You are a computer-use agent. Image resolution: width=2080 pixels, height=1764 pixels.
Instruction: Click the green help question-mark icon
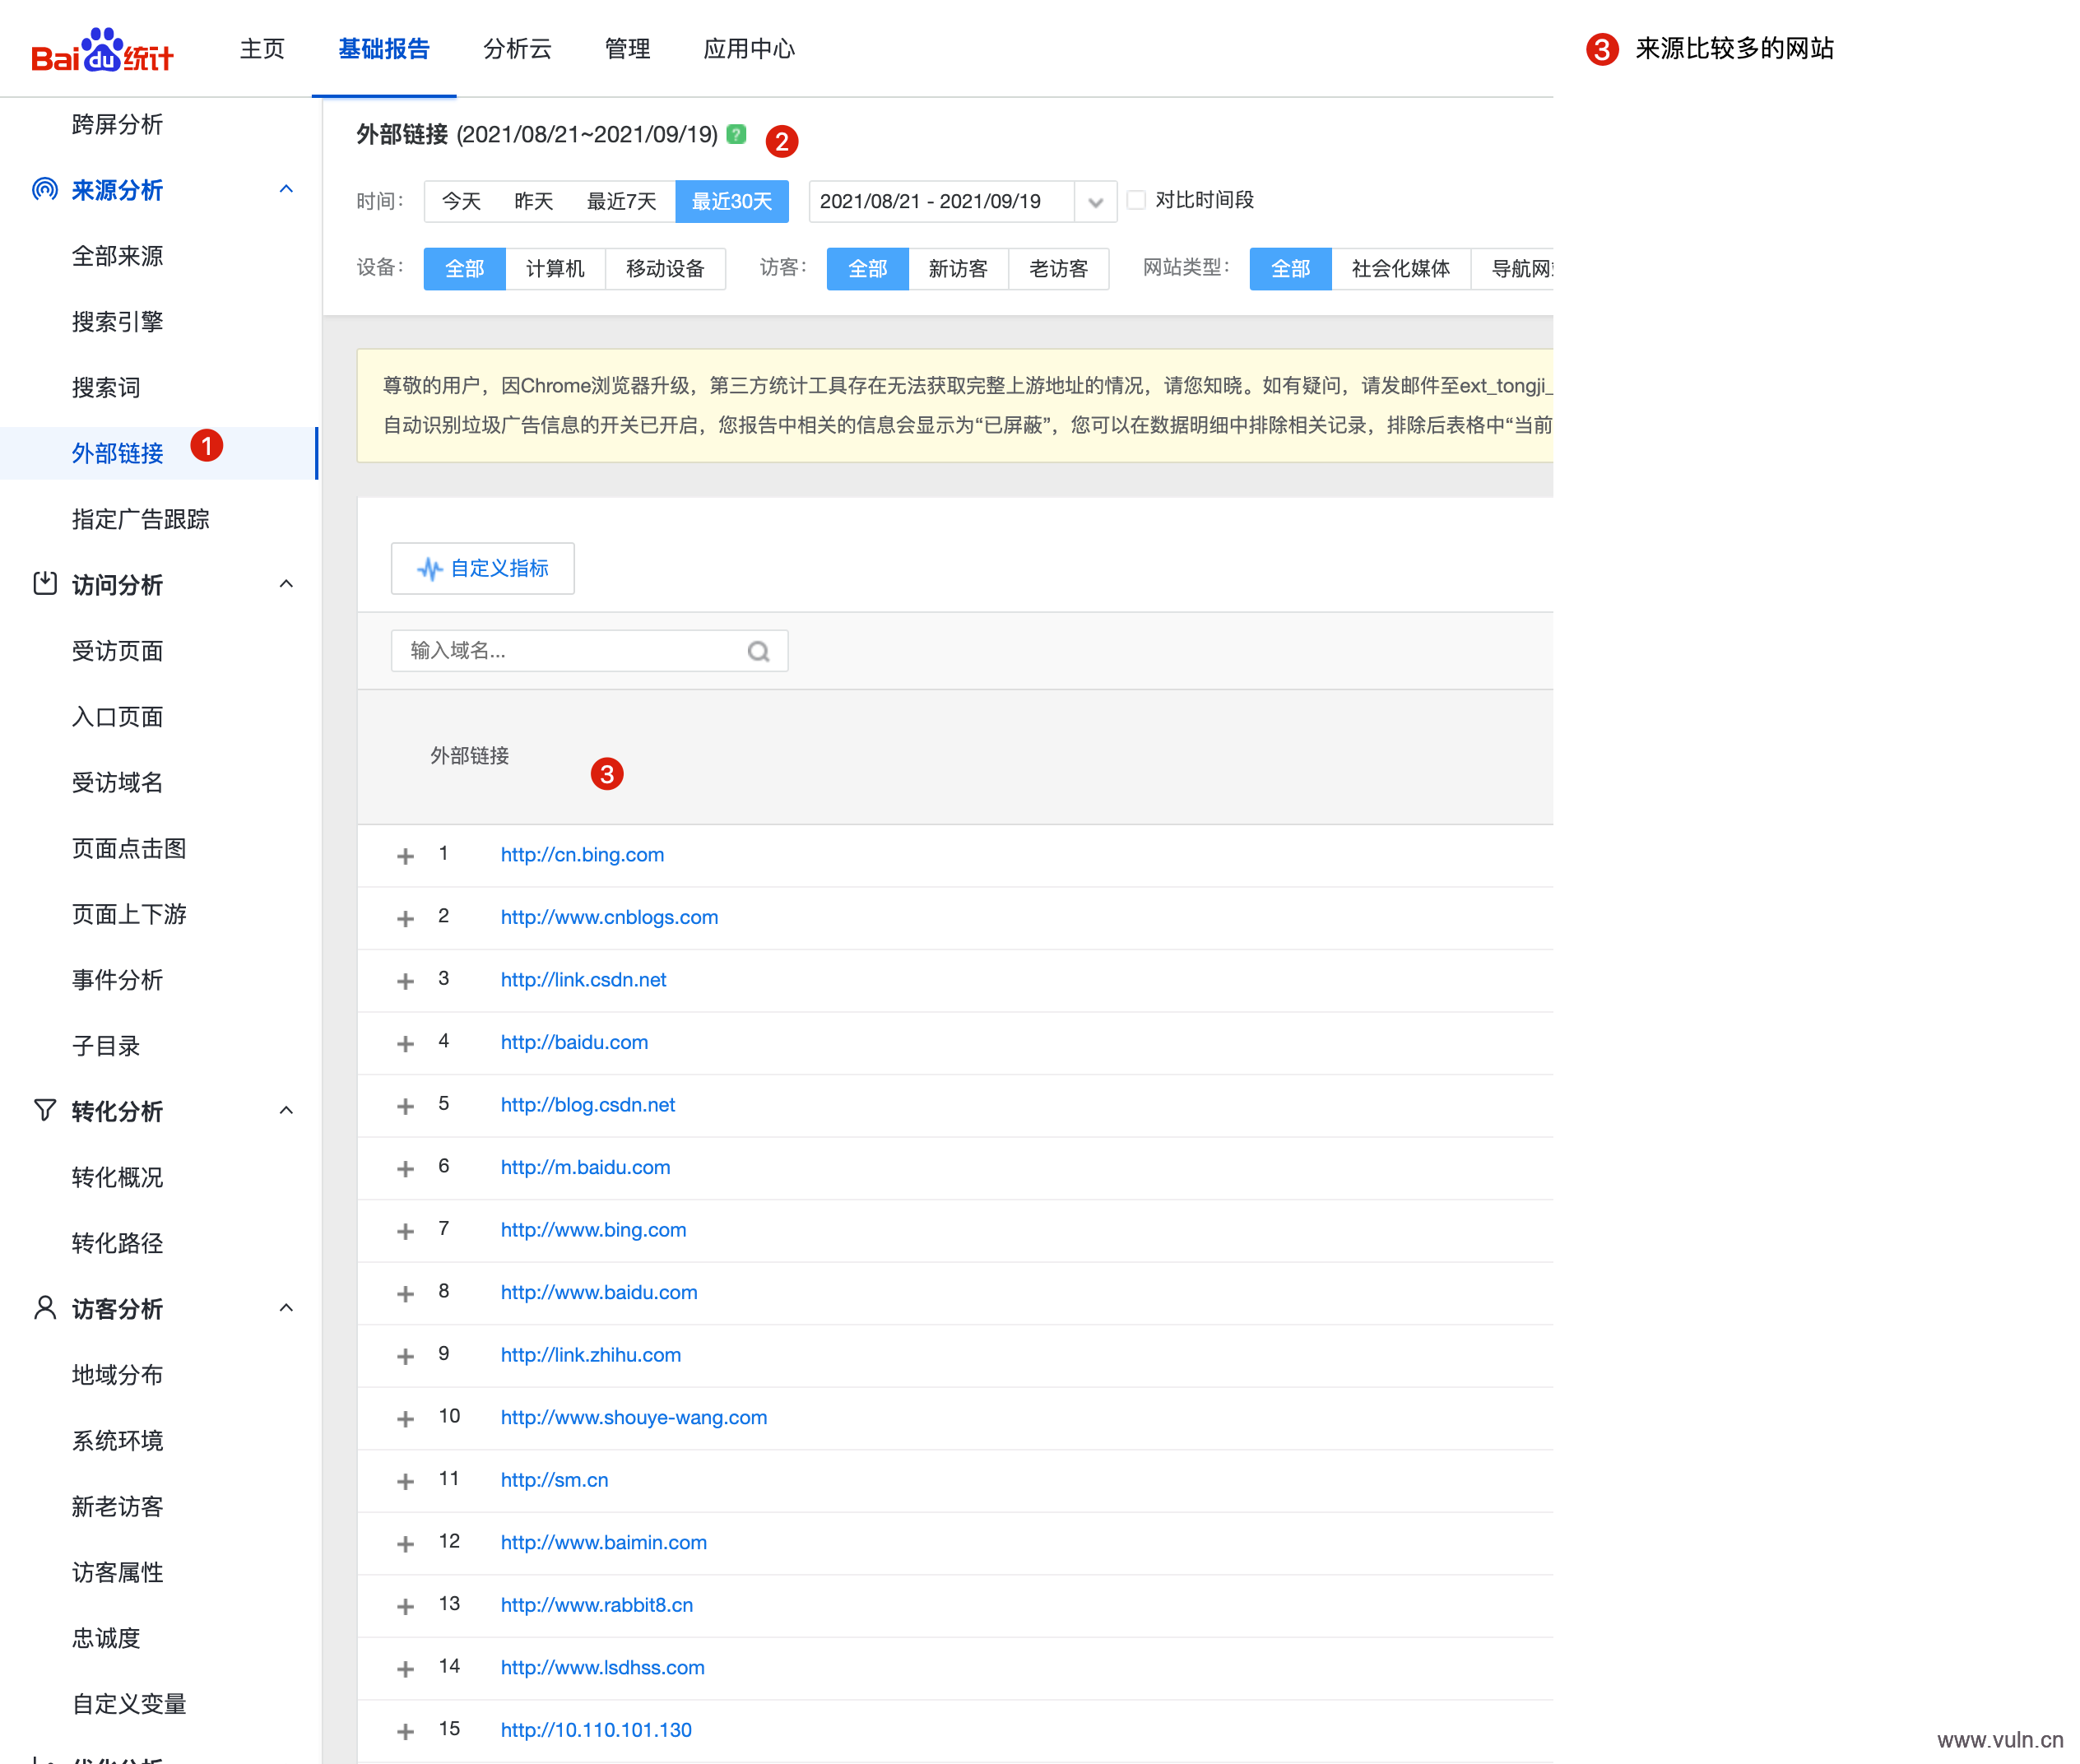(736, 134)
